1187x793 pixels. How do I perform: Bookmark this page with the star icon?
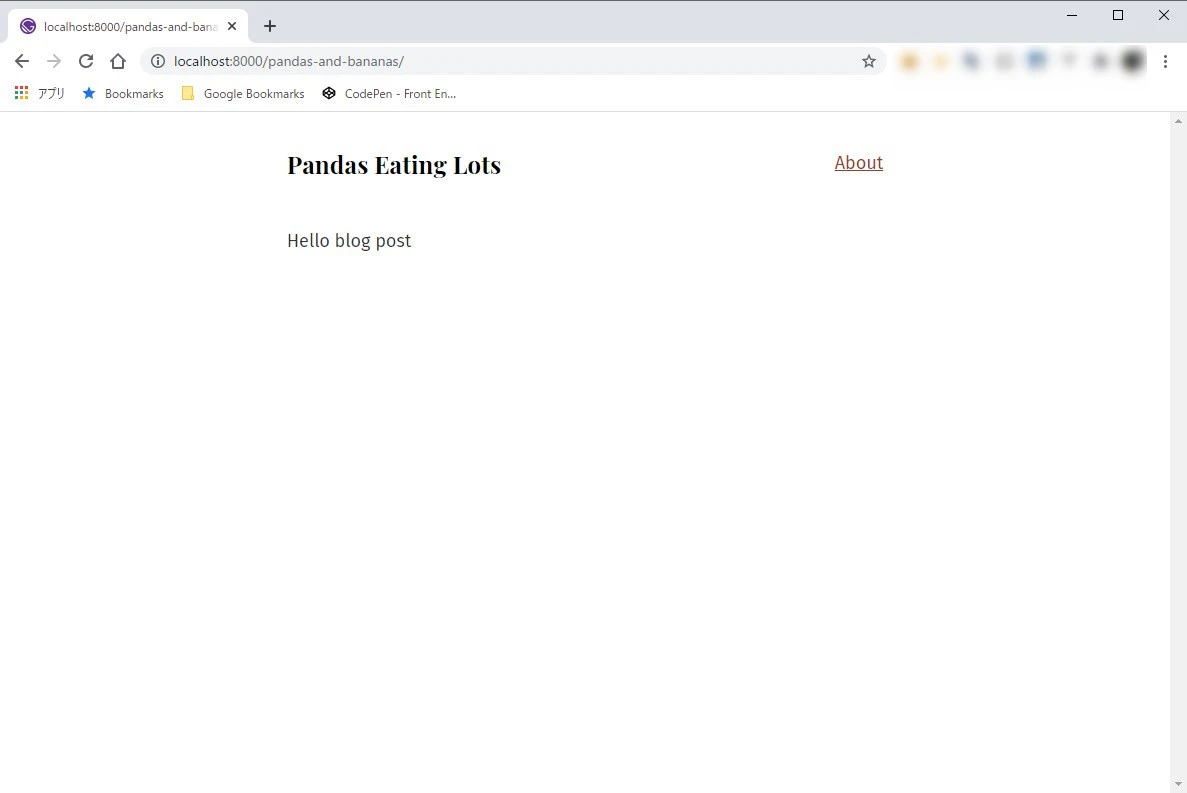point(868,61)
